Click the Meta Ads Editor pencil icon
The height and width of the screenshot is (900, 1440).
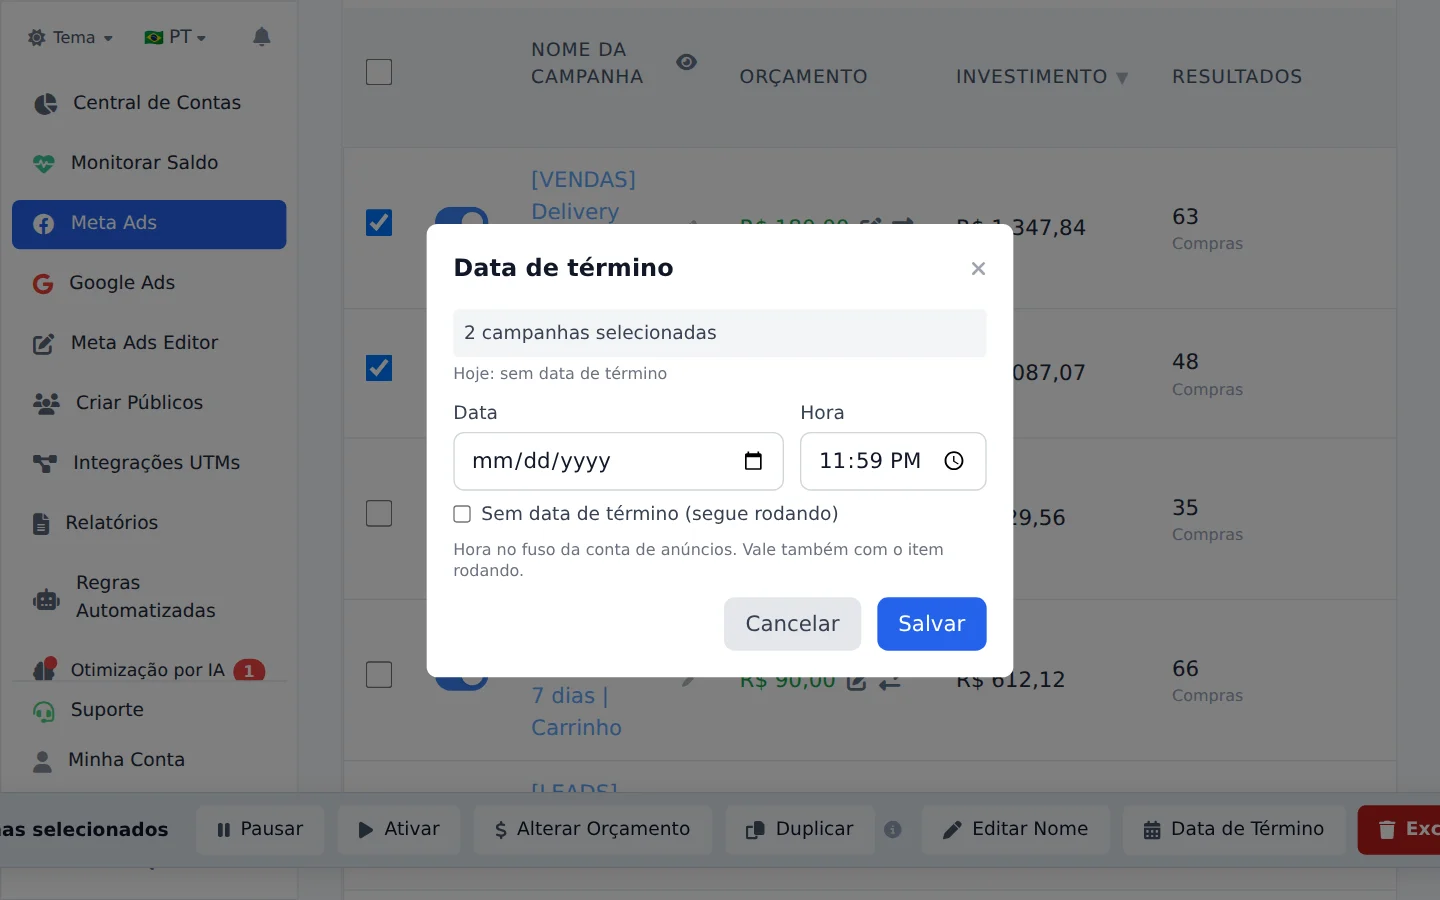coord(43,344)
